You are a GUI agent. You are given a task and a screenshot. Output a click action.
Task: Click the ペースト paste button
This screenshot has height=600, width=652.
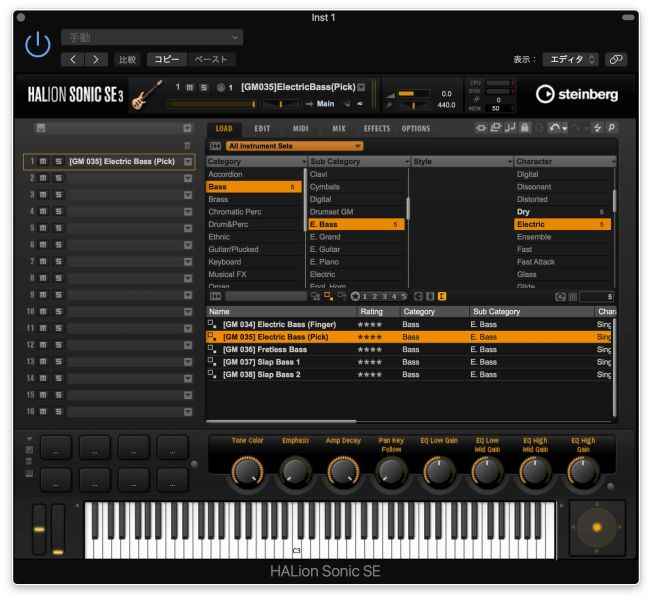tap(211, 59)
